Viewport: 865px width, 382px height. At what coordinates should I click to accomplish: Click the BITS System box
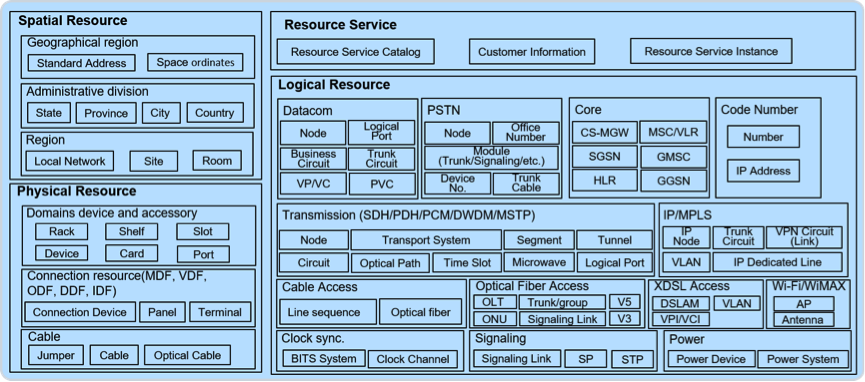click(324, 359)
